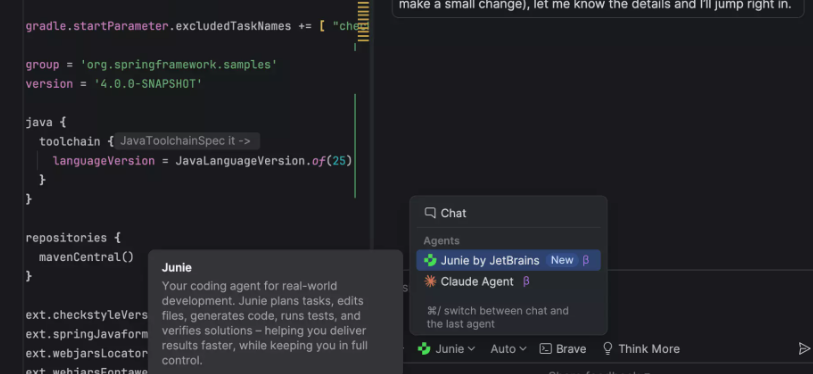This screenshot has width=813, height=374.
Task: Click the beta symbol beside Claude Agent
Action: (526, 282)
